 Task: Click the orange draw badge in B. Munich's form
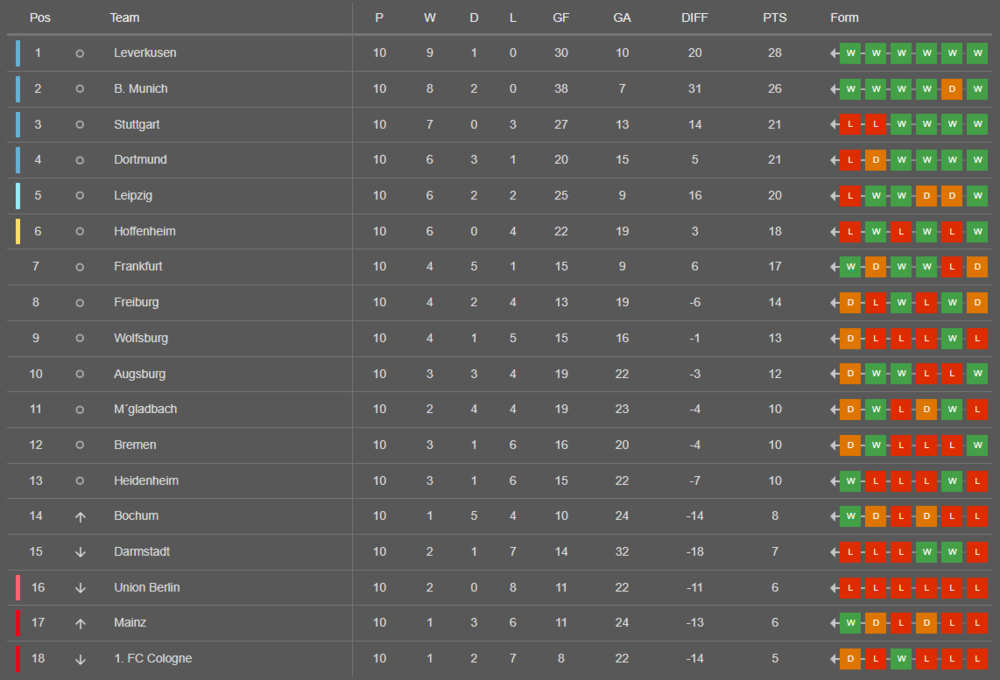pyautogui.click(x=952, y=89)
